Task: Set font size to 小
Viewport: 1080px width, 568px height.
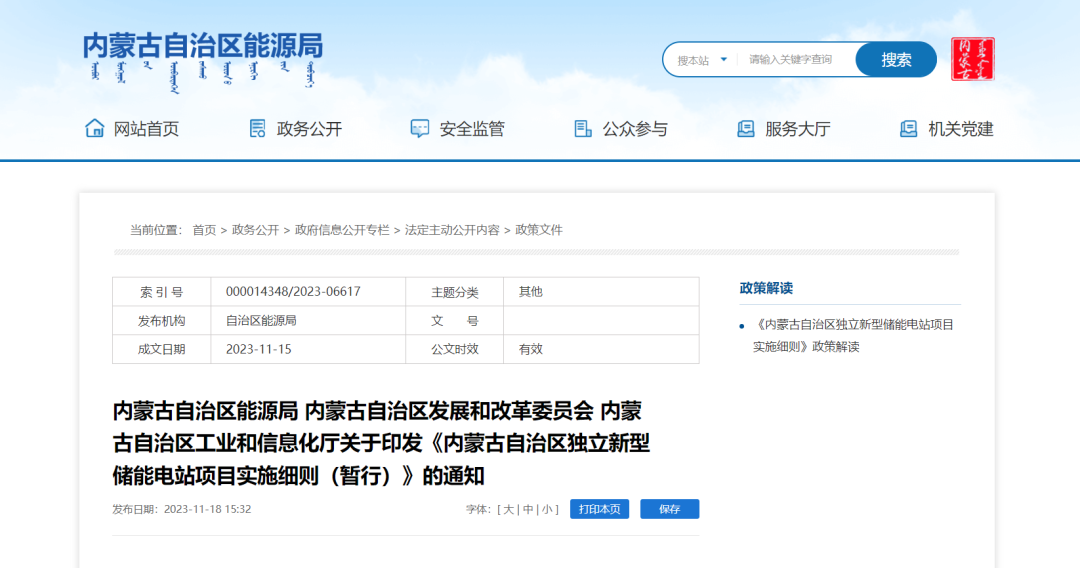Action: [547, 509]
